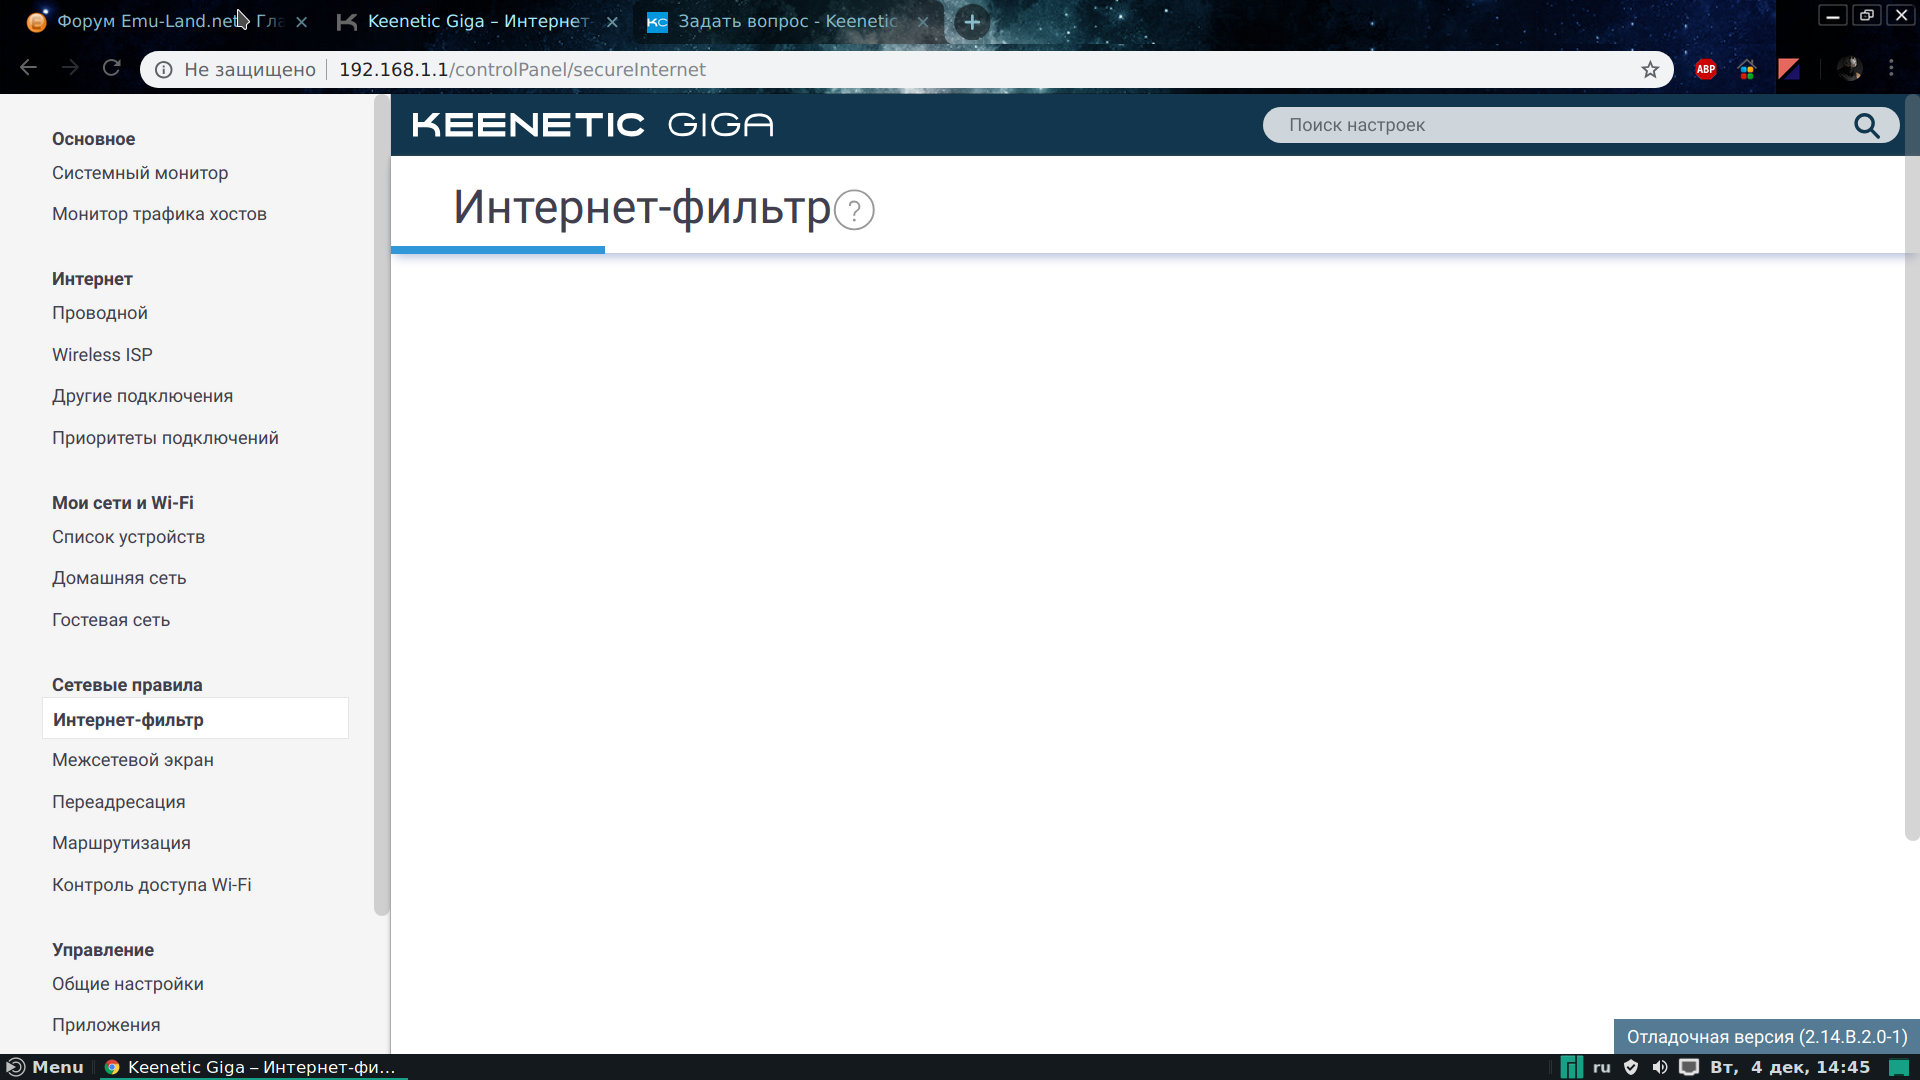Select the Keenetic Giga – Интернет tab
The width and height of the screenshot is (1920, 1080).
(476, 21)
